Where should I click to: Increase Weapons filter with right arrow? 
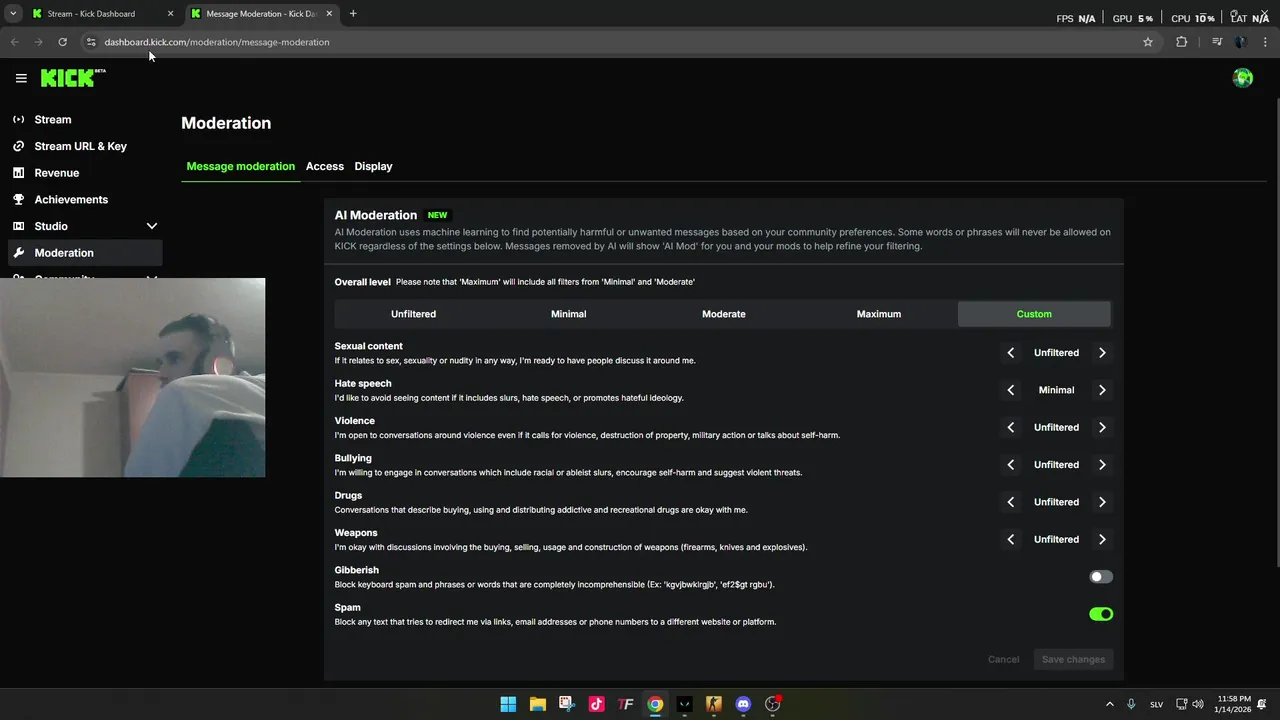tap(1102, 539)
